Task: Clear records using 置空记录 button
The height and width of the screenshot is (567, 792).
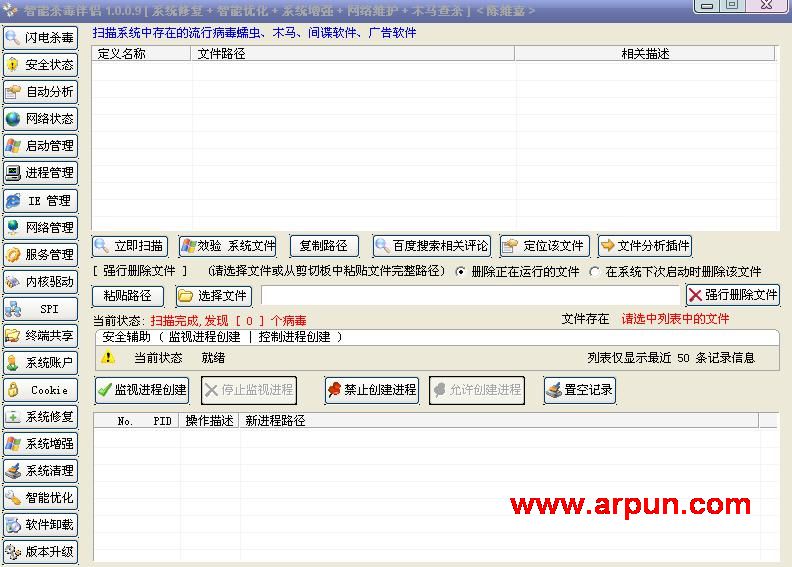Action: (579, 390)
